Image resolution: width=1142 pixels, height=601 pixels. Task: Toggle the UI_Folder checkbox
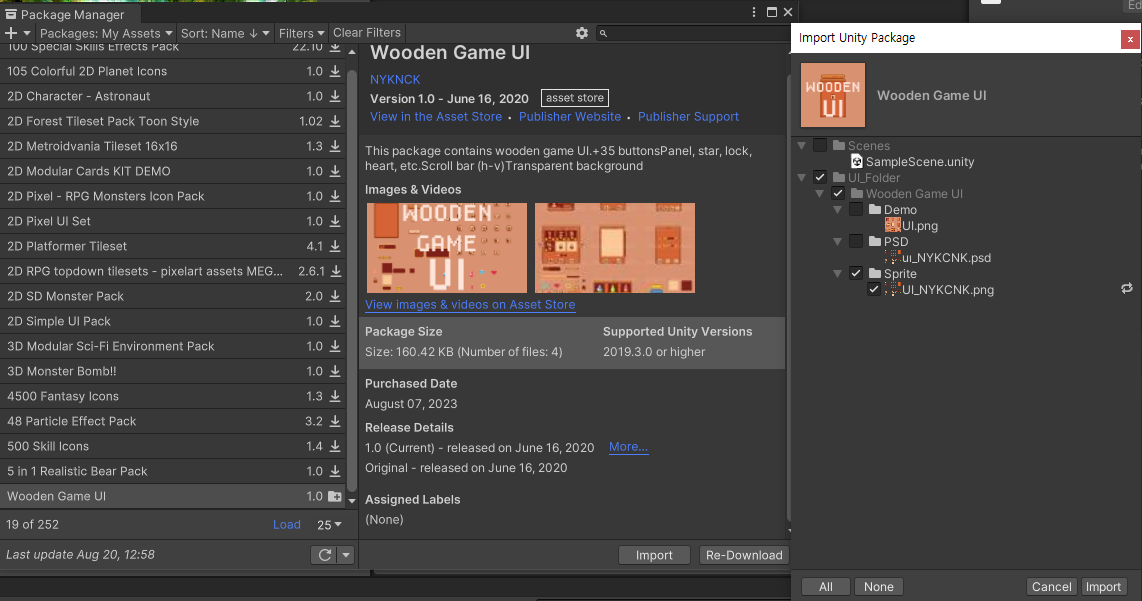pyautogui.click(x=820, y=177)
